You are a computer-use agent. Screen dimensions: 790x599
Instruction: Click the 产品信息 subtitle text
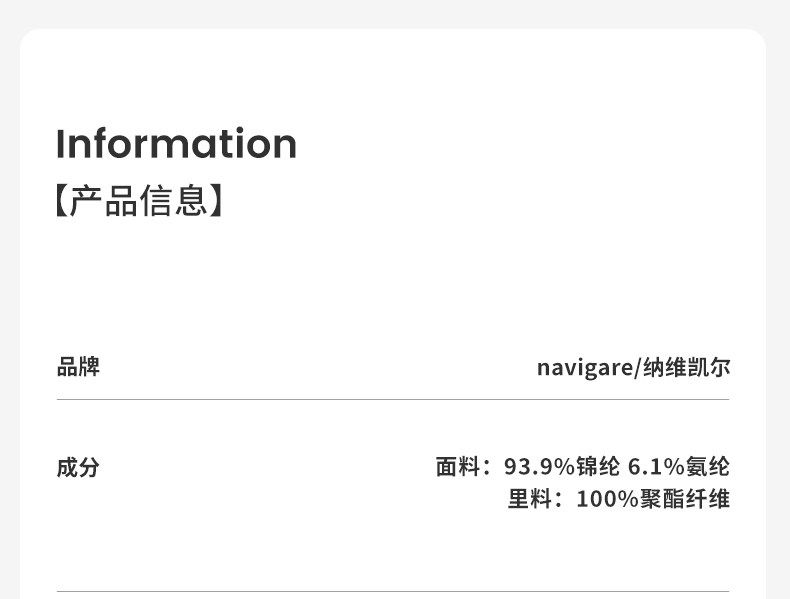(139, 201)
